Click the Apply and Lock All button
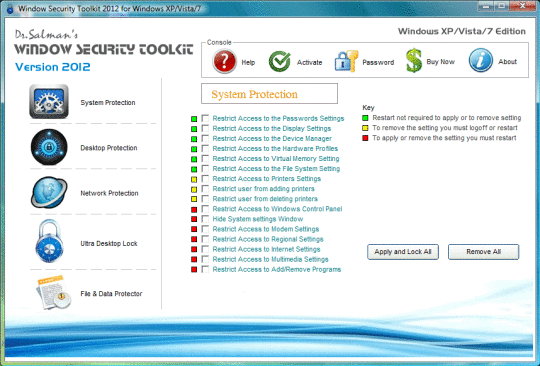540x366 pixels. pos(403,252)
